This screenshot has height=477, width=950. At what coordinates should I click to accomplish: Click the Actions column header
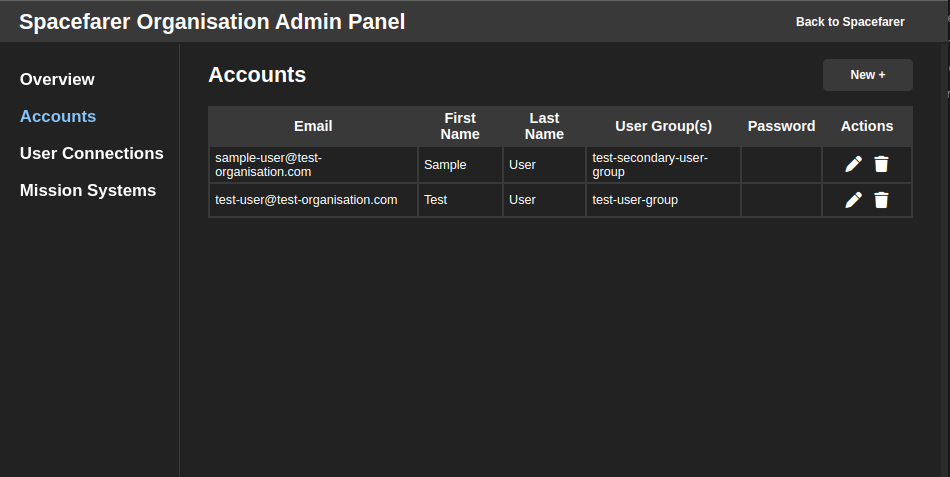[x=867, y=126]
